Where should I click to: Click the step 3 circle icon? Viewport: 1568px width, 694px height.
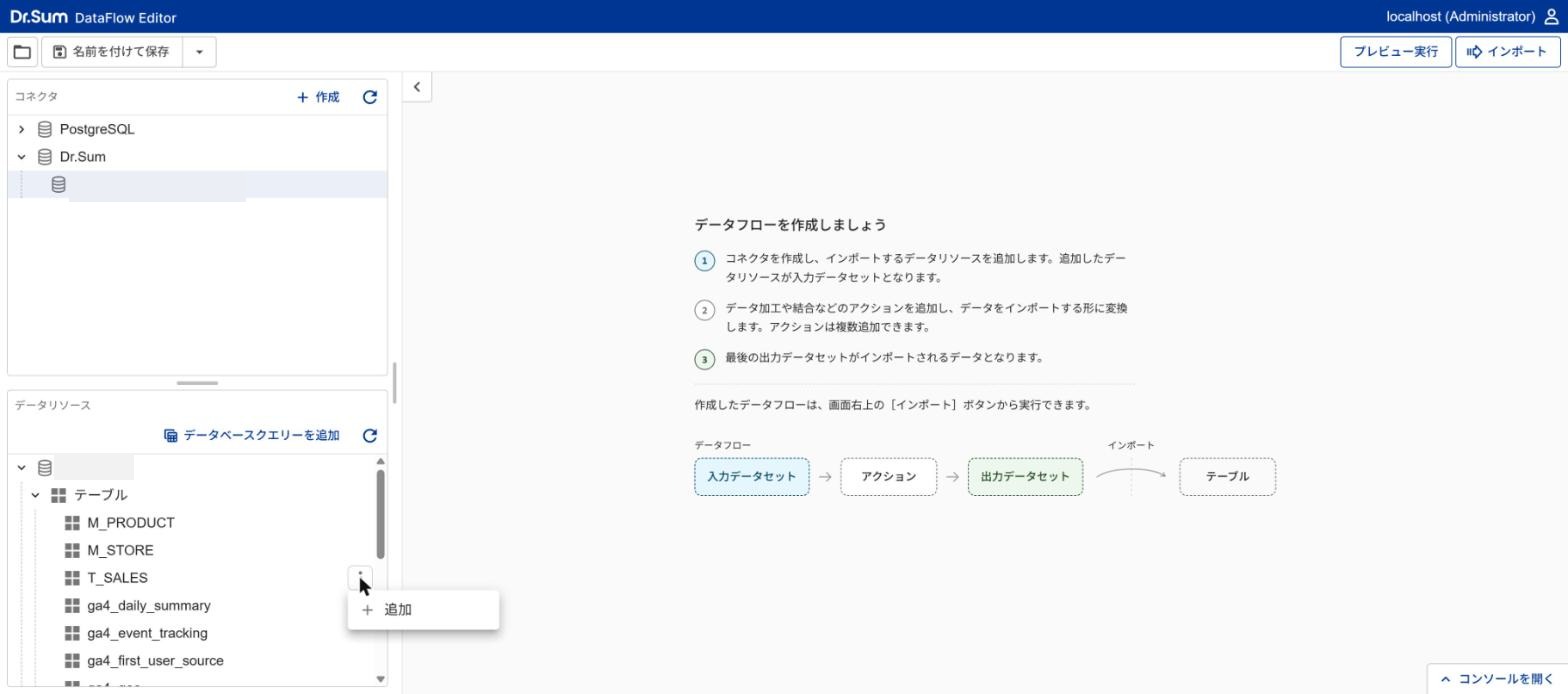(704, 359)
